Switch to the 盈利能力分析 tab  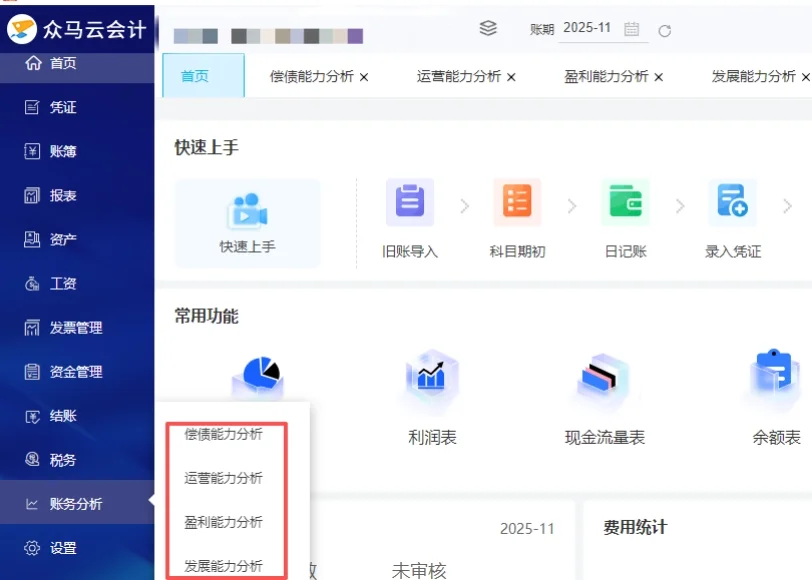coord(606,77)
